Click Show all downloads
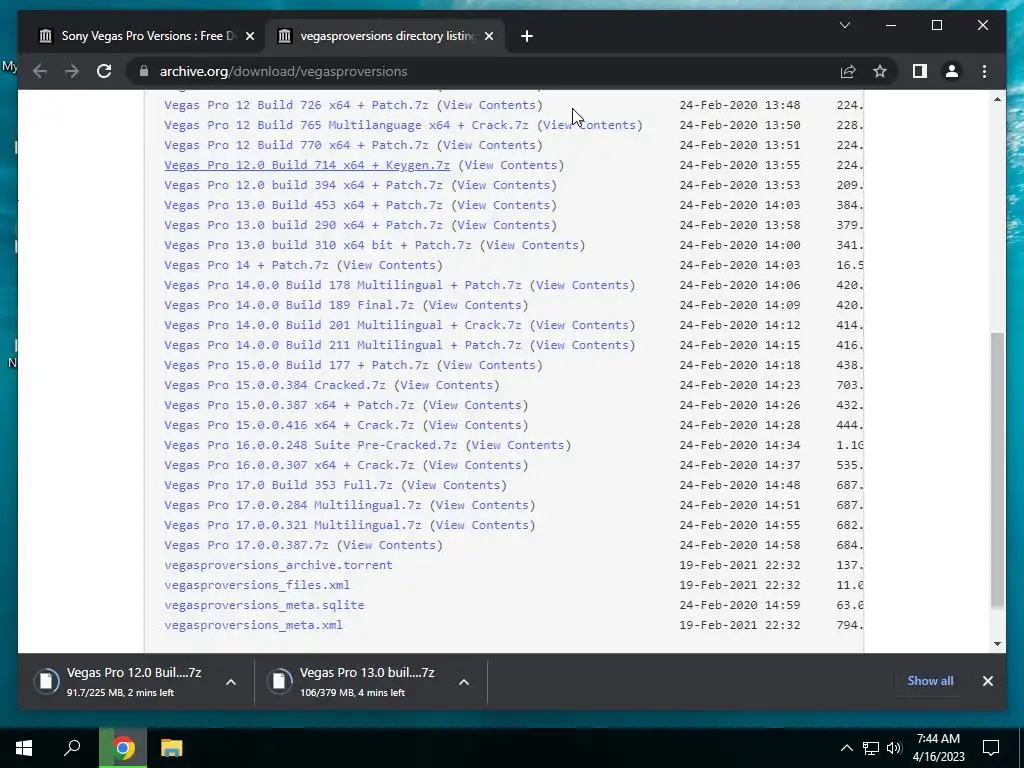Image resolution: width=1024 pixels, height=768 pixels. point(930,680)
